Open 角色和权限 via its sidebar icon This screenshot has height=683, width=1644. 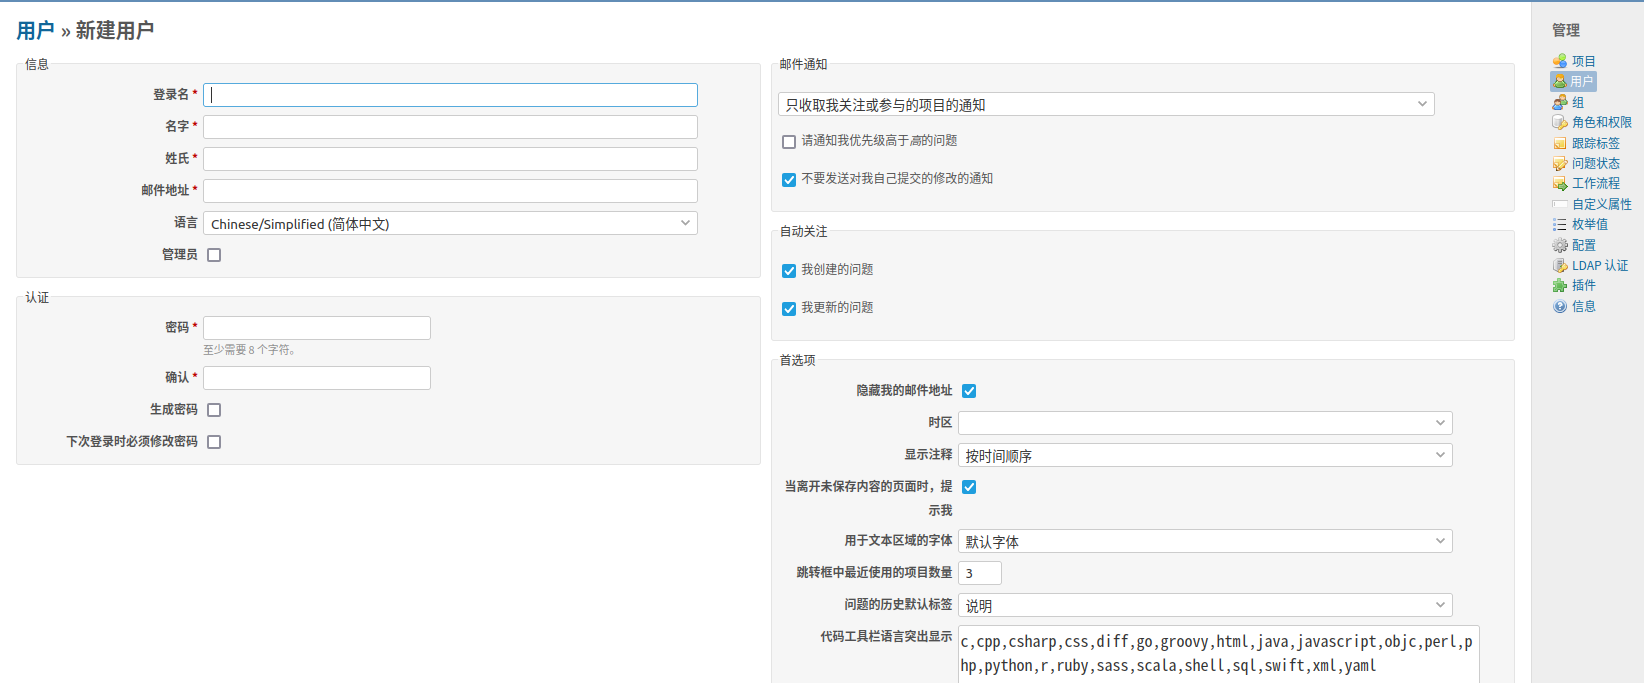1559,122
